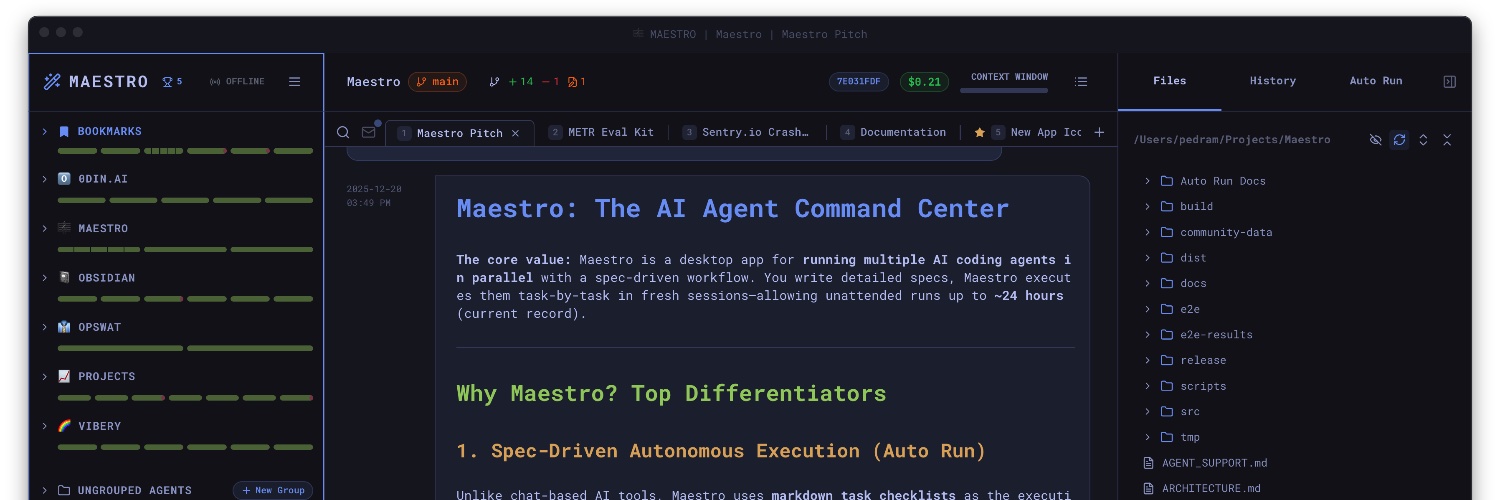1500x500 pixels.
Task: Expand the e2e-results folder
Action: pos(1147,335)
